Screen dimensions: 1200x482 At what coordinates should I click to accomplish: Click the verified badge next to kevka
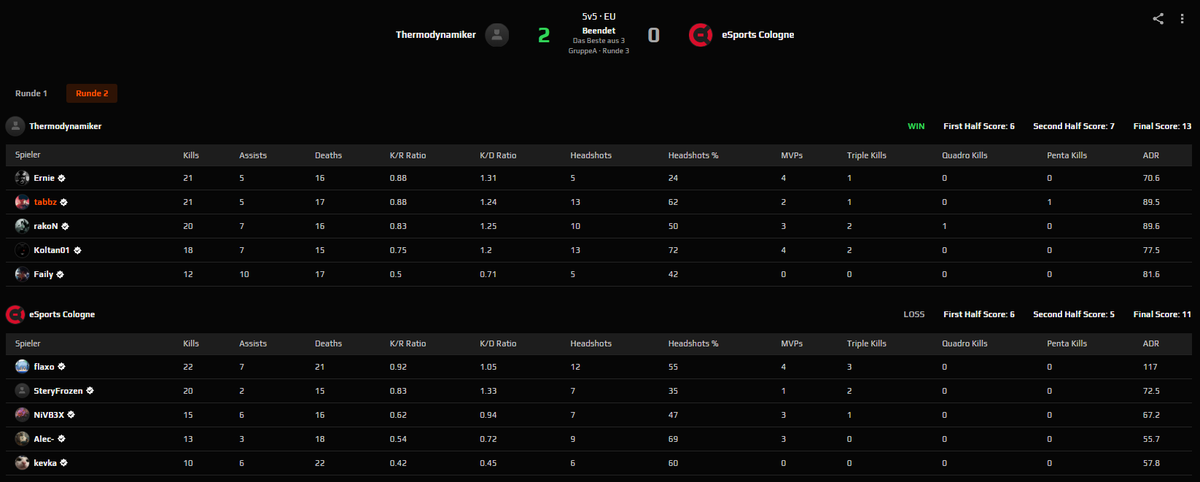coord(66,463)
